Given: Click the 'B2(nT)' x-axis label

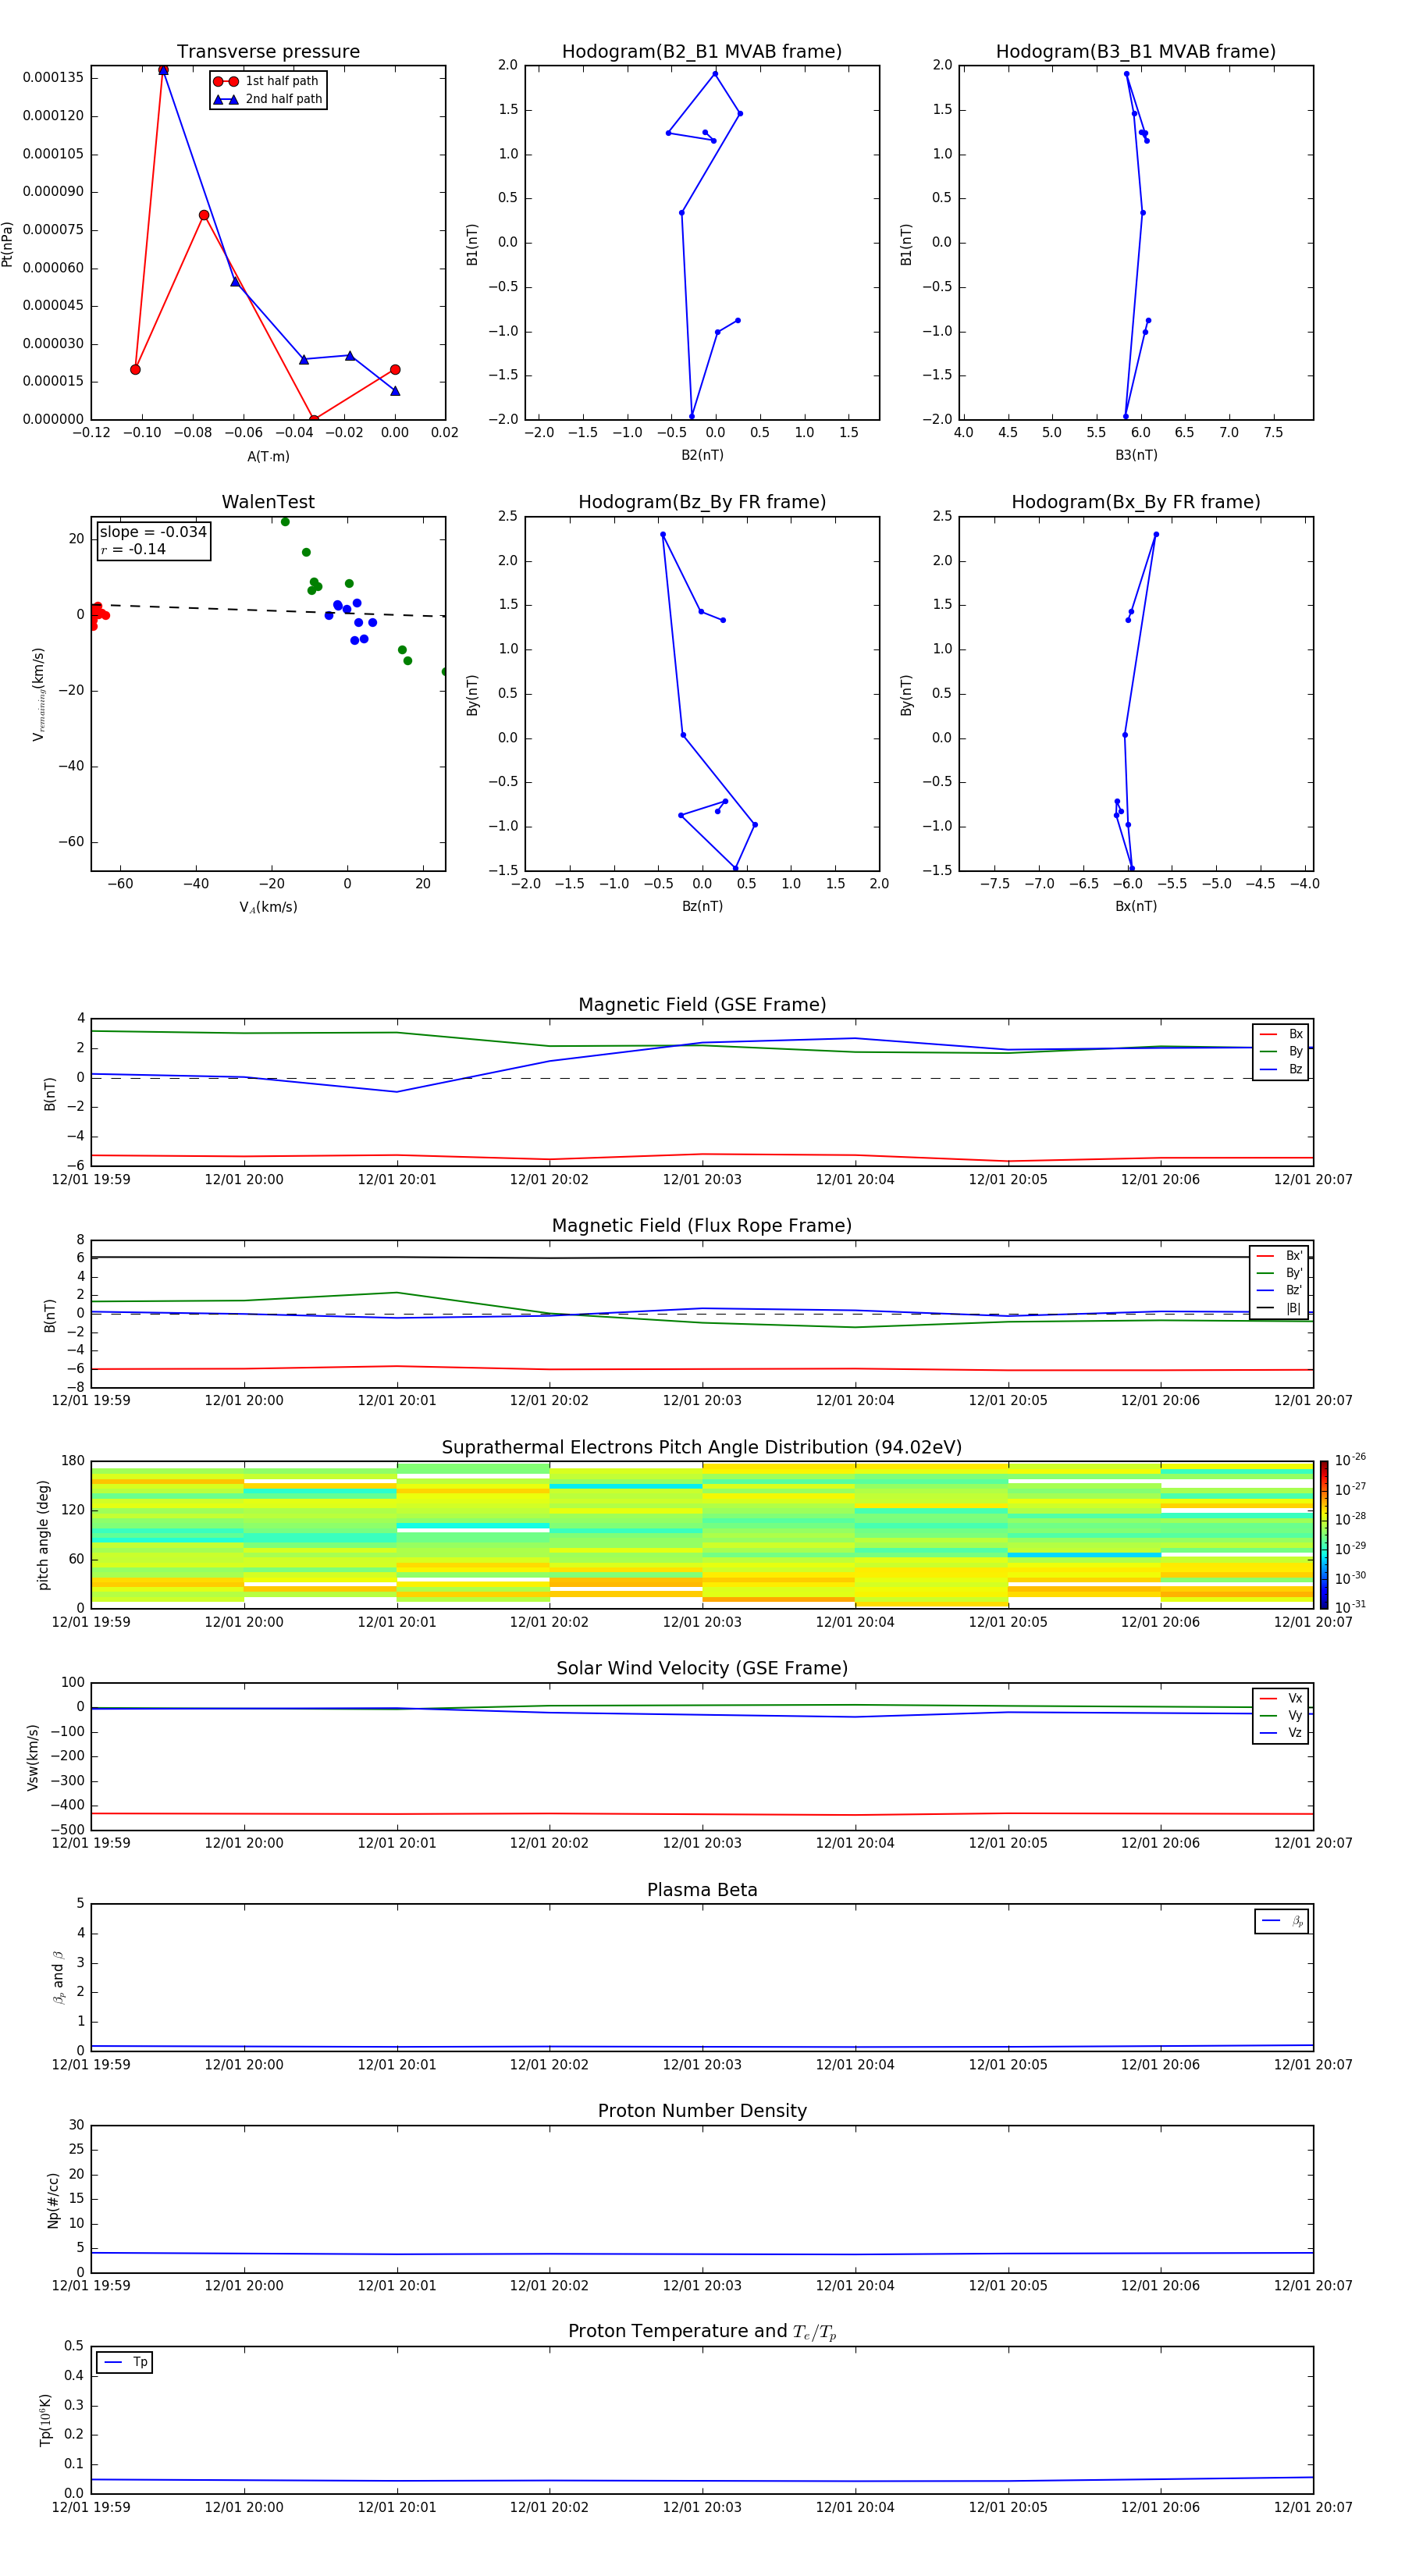Looking at the screenshot, I should [x=702, y=455].
